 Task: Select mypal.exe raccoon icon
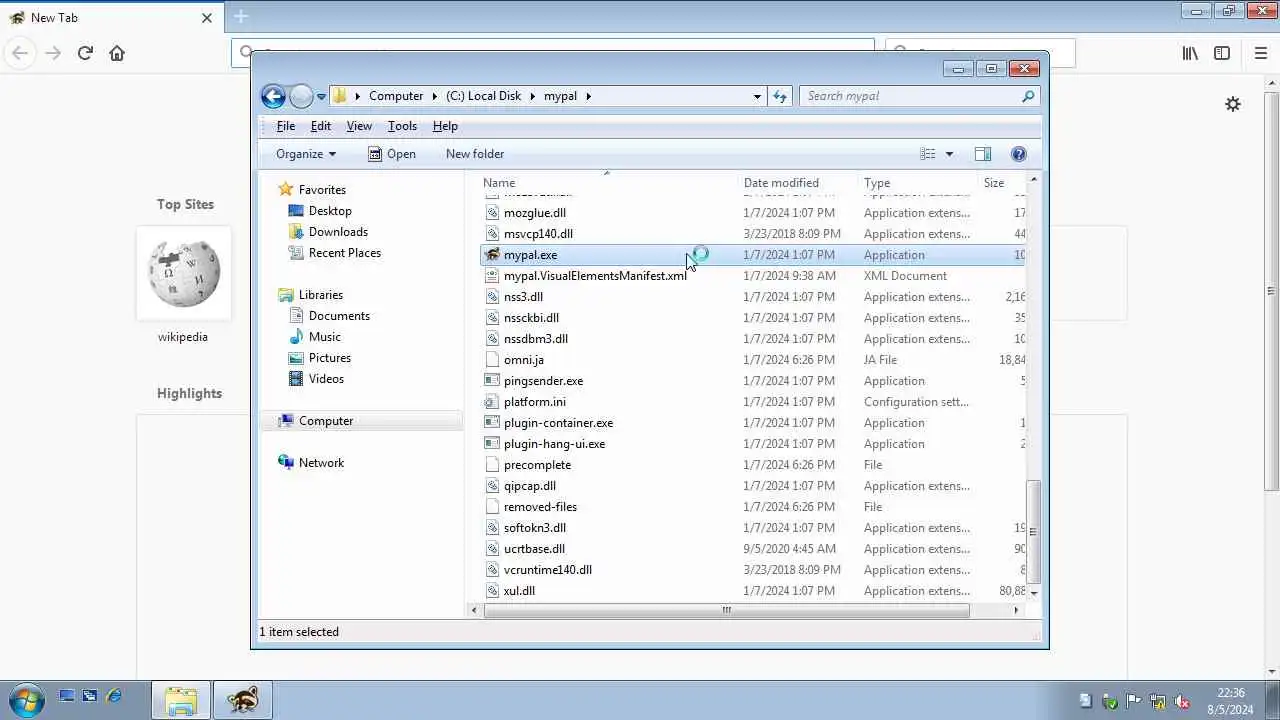pos(492,255)
